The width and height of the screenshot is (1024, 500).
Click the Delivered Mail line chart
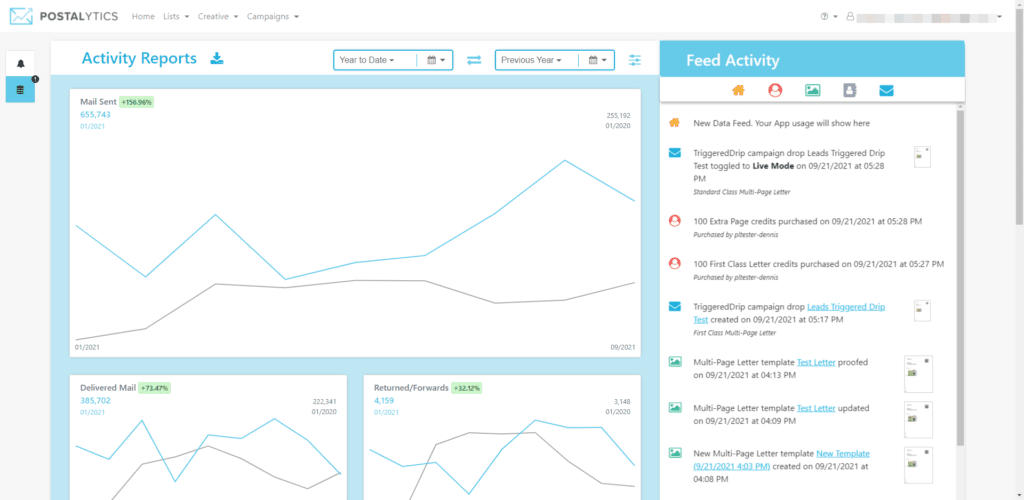coord(208,457)
